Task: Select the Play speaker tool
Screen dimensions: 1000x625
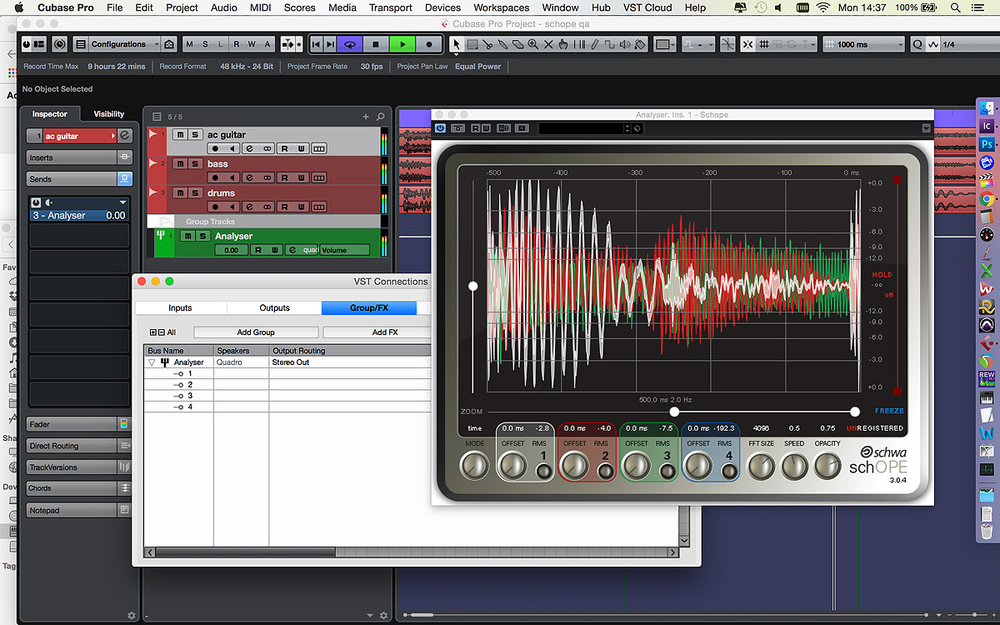Action: 625,44
